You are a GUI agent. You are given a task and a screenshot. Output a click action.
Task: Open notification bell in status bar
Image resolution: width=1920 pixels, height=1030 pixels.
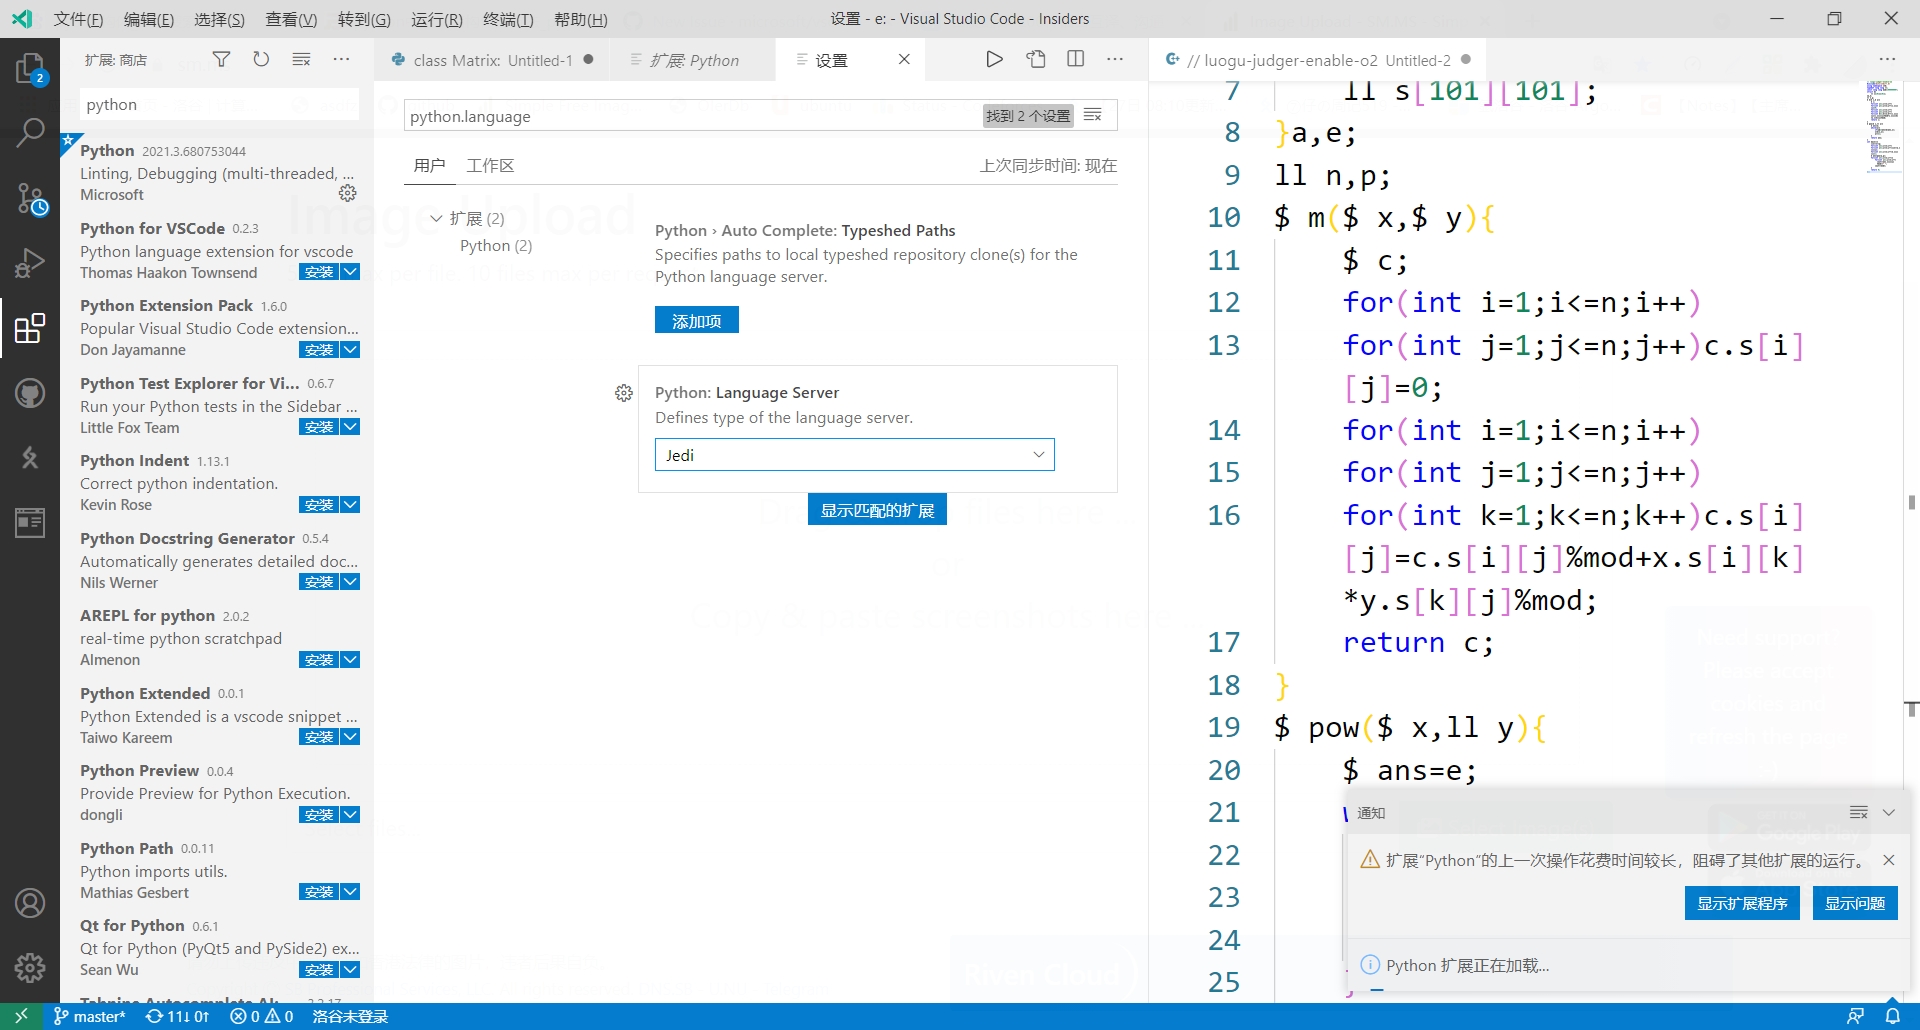pyautogui.click(x=1892, y=1016)
